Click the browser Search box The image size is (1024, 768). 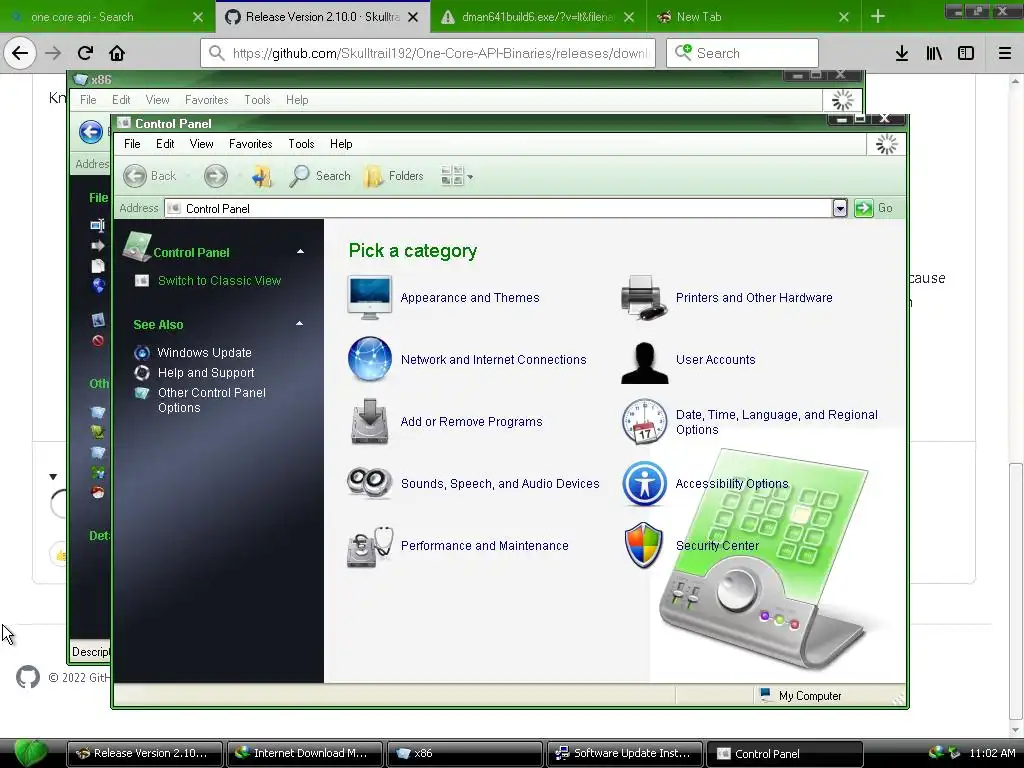(x=743, y=53)
